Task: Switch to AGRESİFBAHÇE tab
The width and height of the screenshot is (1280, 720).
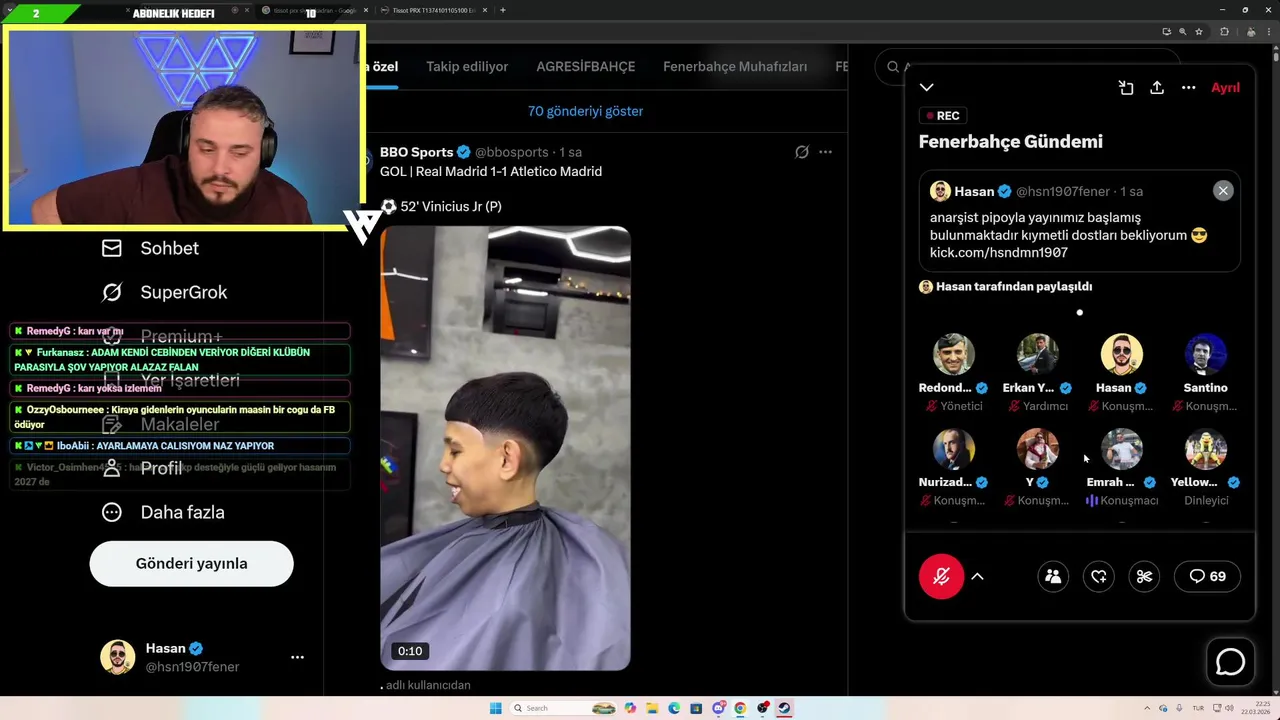Action: click(585, 67)
